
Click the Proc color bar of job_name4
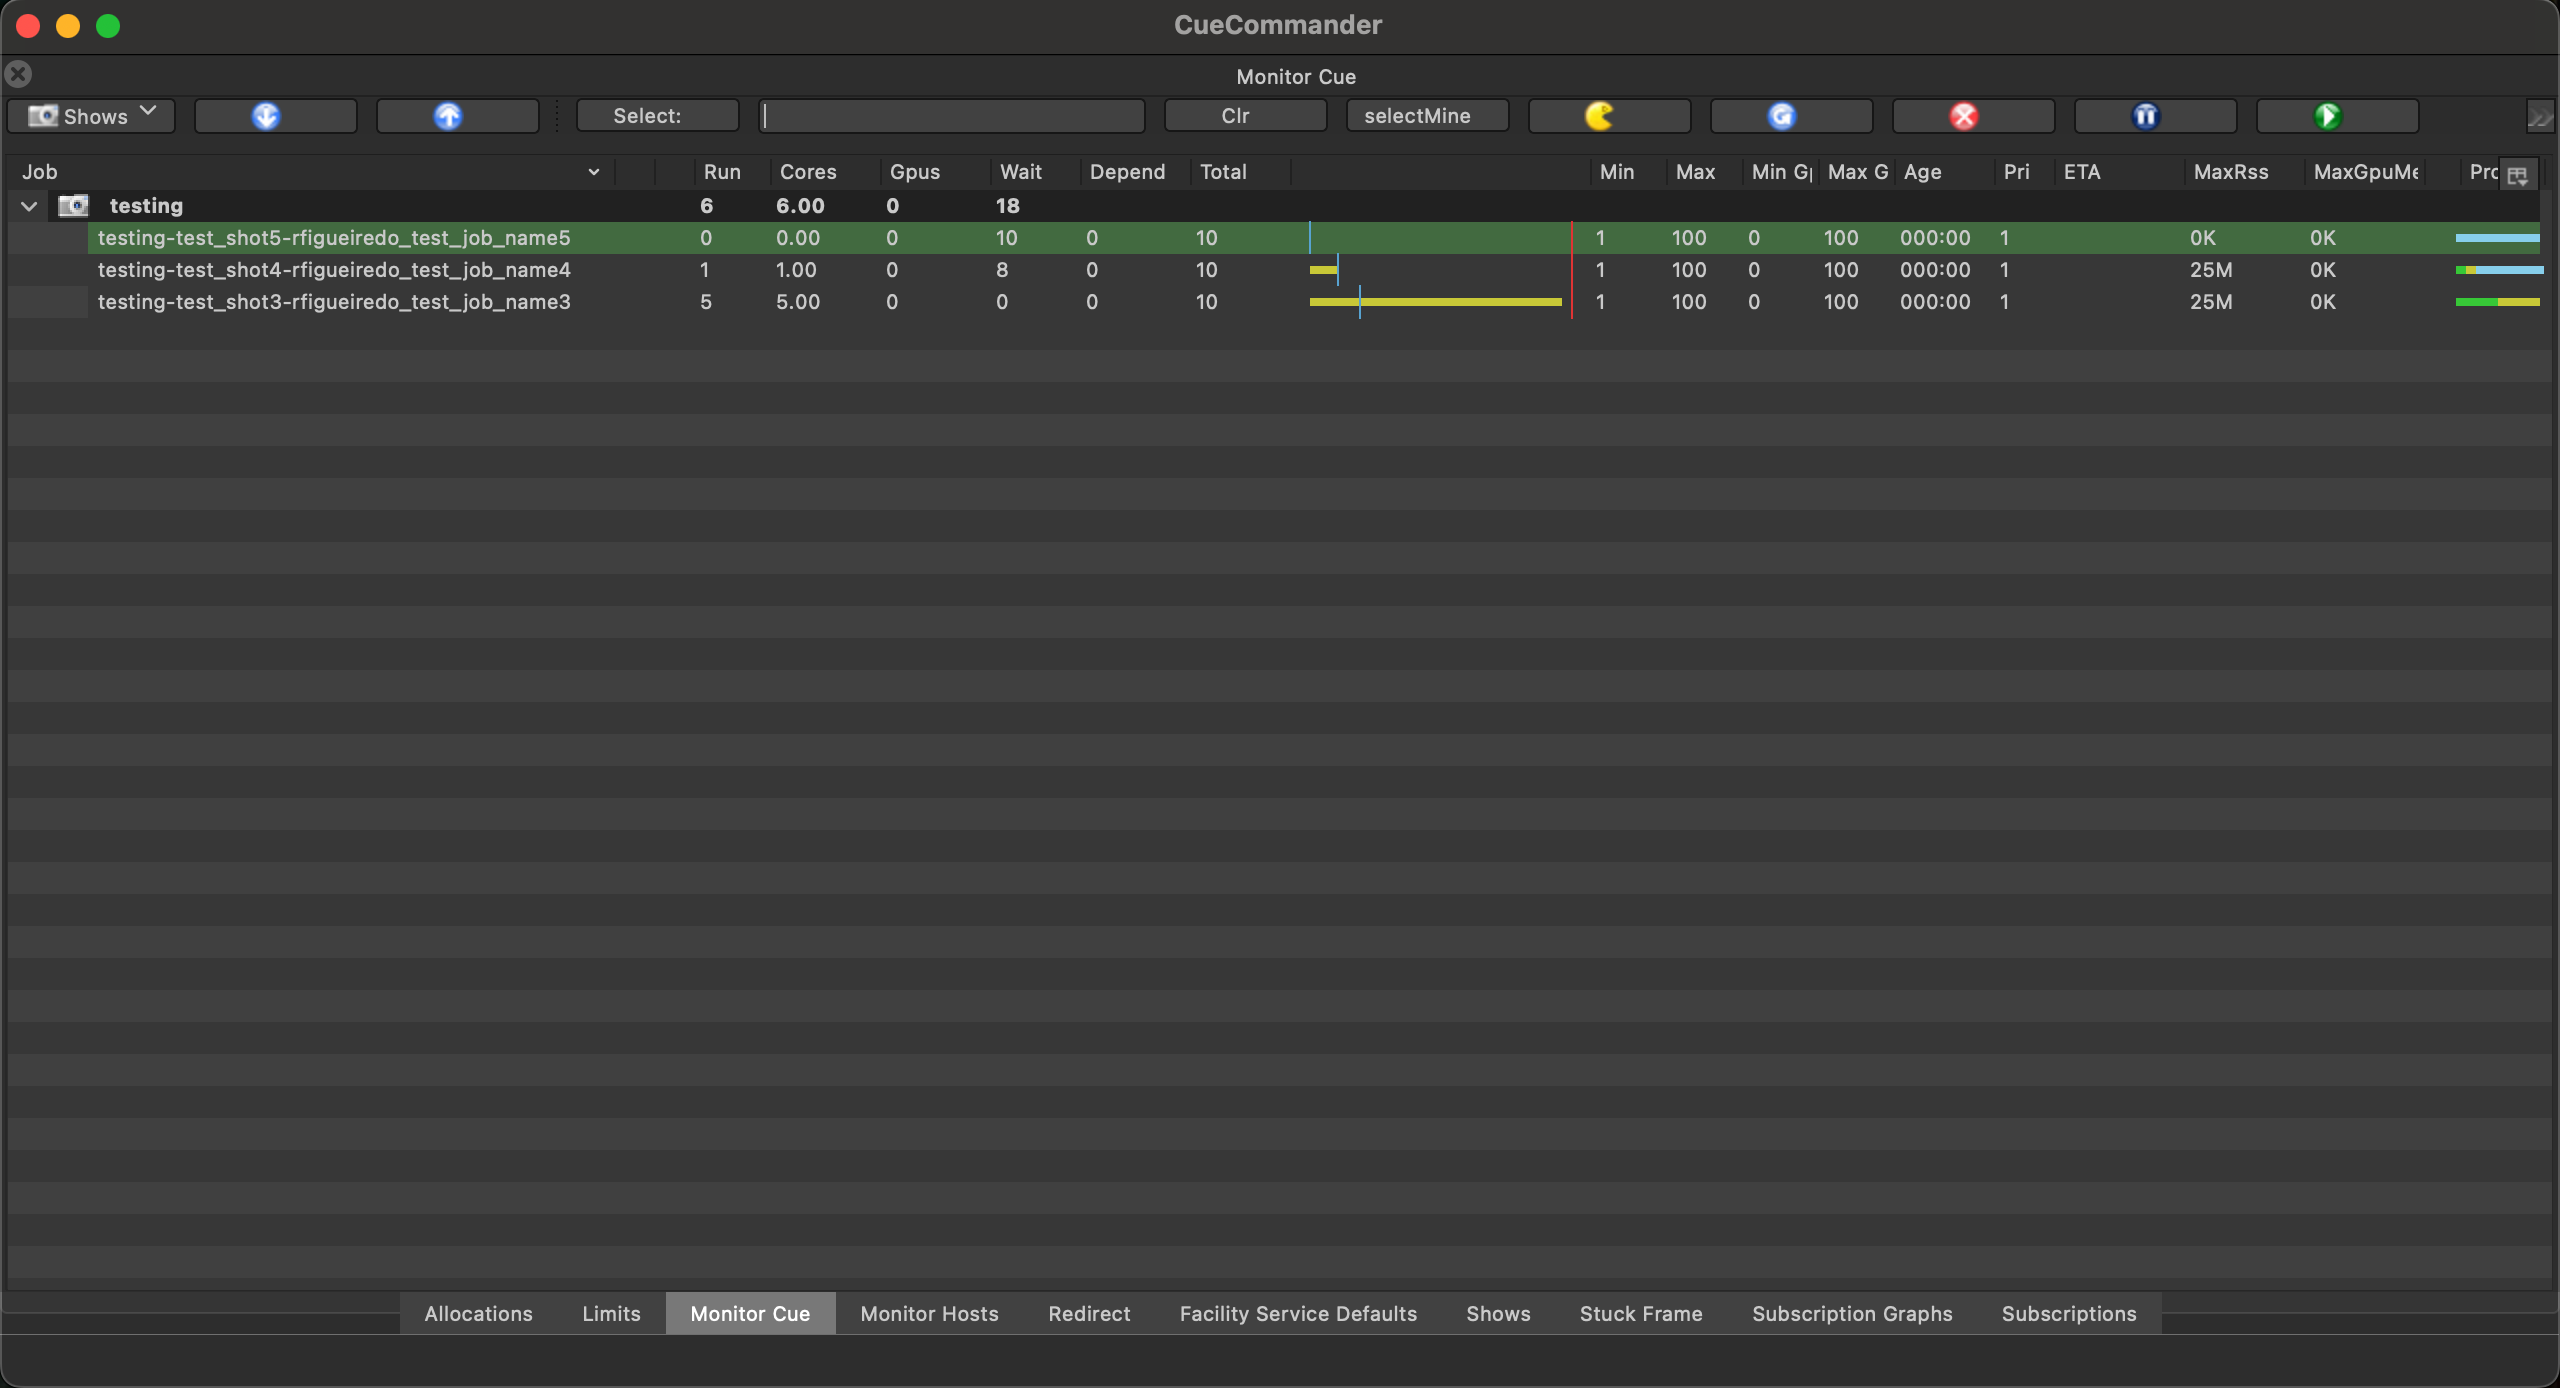click(x=2499, y=270)
